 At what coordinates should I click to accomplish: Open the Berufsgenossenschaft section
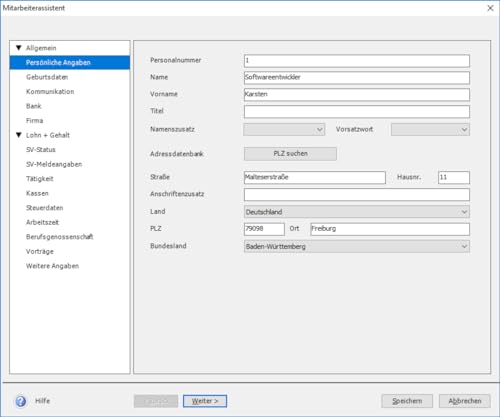(x=60, y=237)
